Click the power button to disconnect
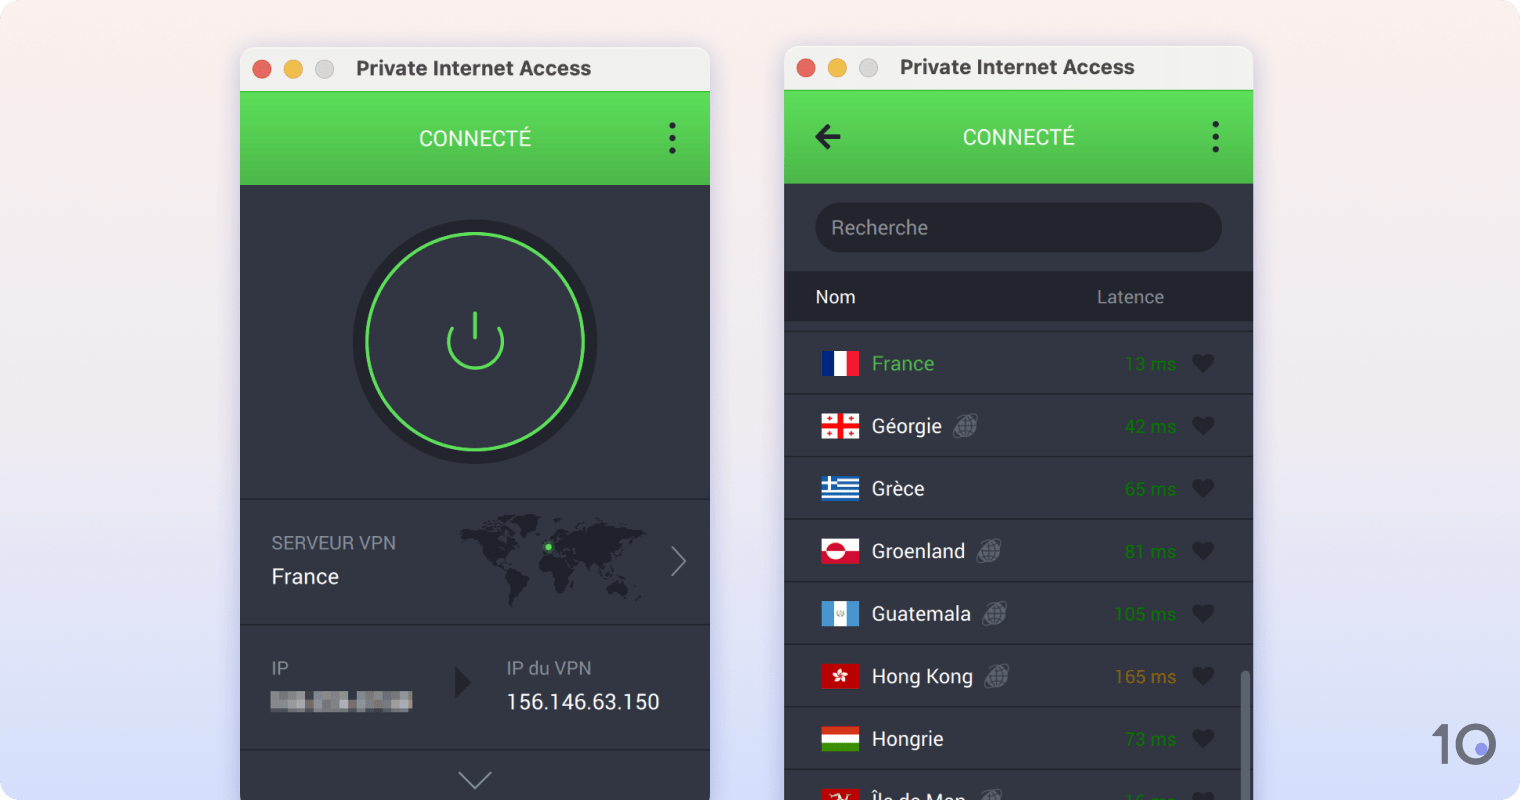1520x800 pixels. (474, 341)
